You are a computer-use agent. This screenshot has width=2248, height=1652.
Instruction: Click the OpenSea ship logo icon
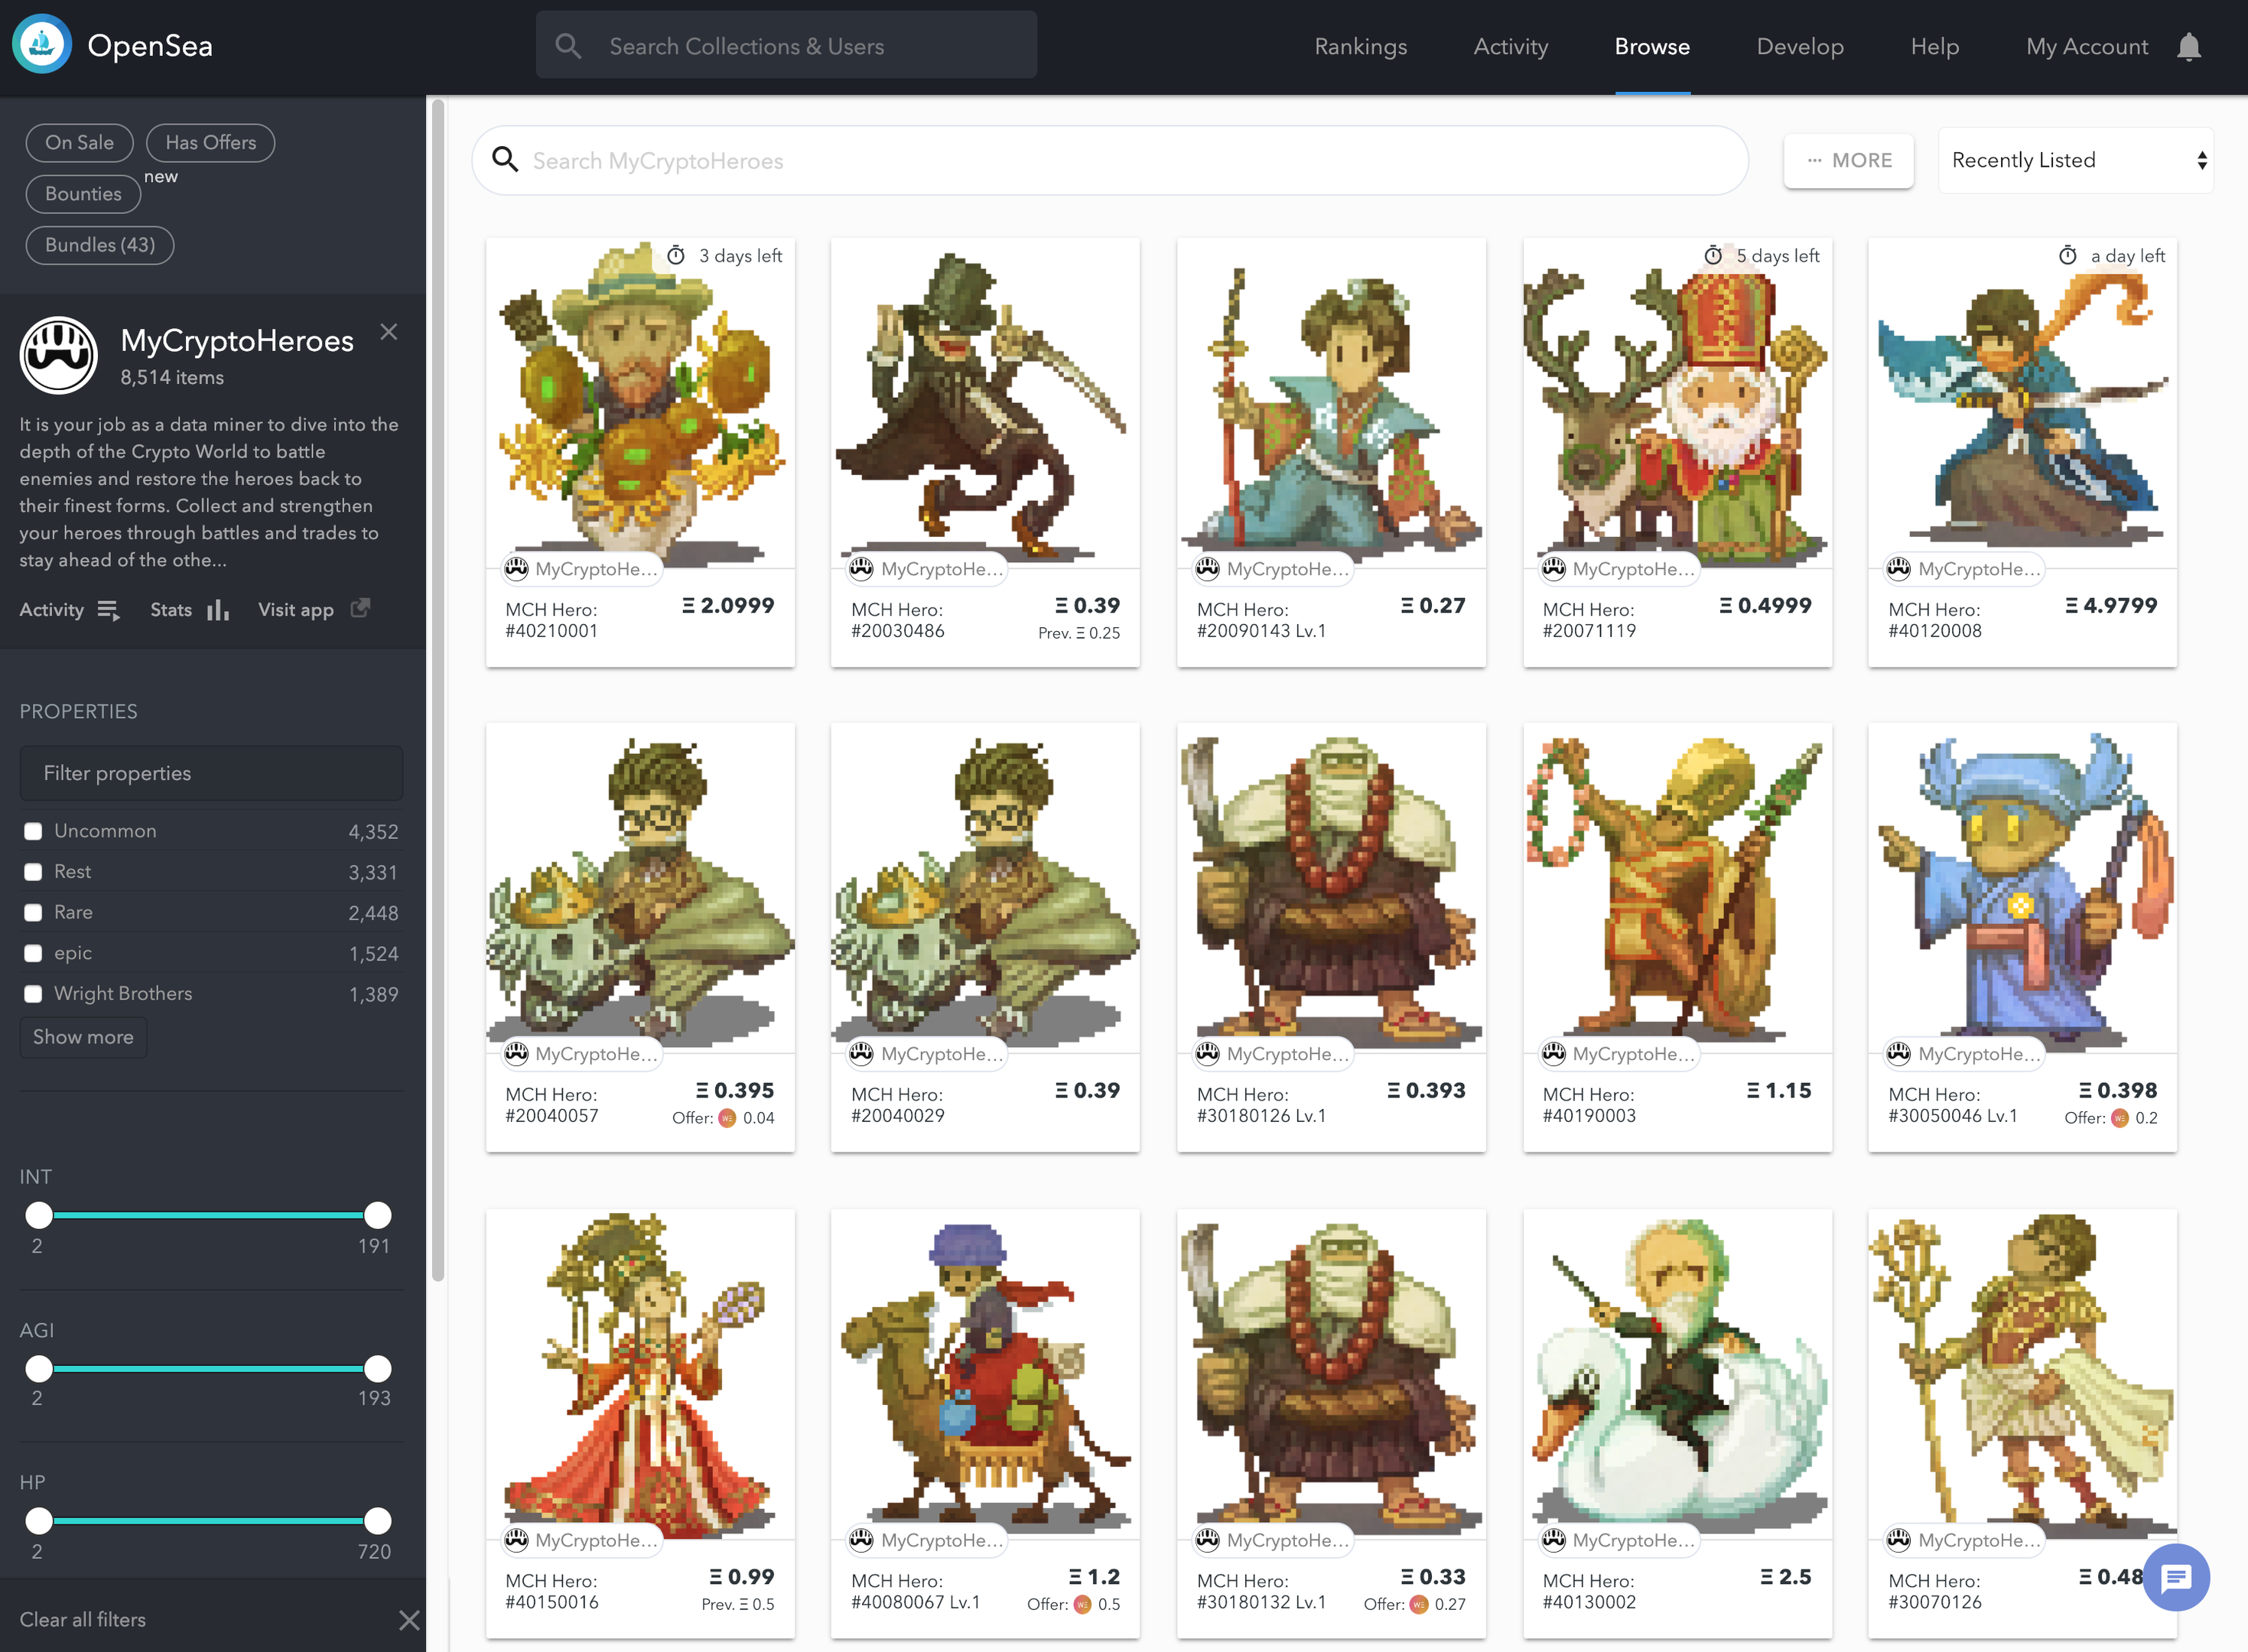[42, 45]
